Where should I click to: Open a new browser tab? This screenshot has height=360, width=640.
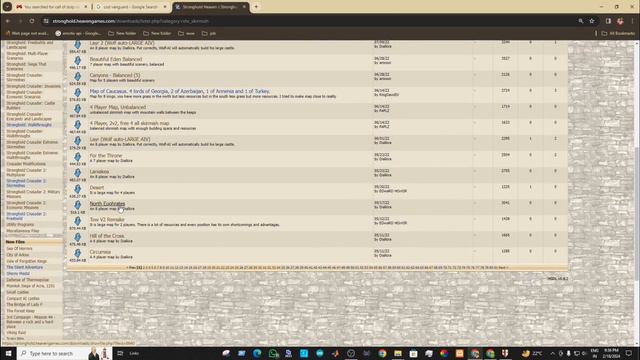(256, 7)
